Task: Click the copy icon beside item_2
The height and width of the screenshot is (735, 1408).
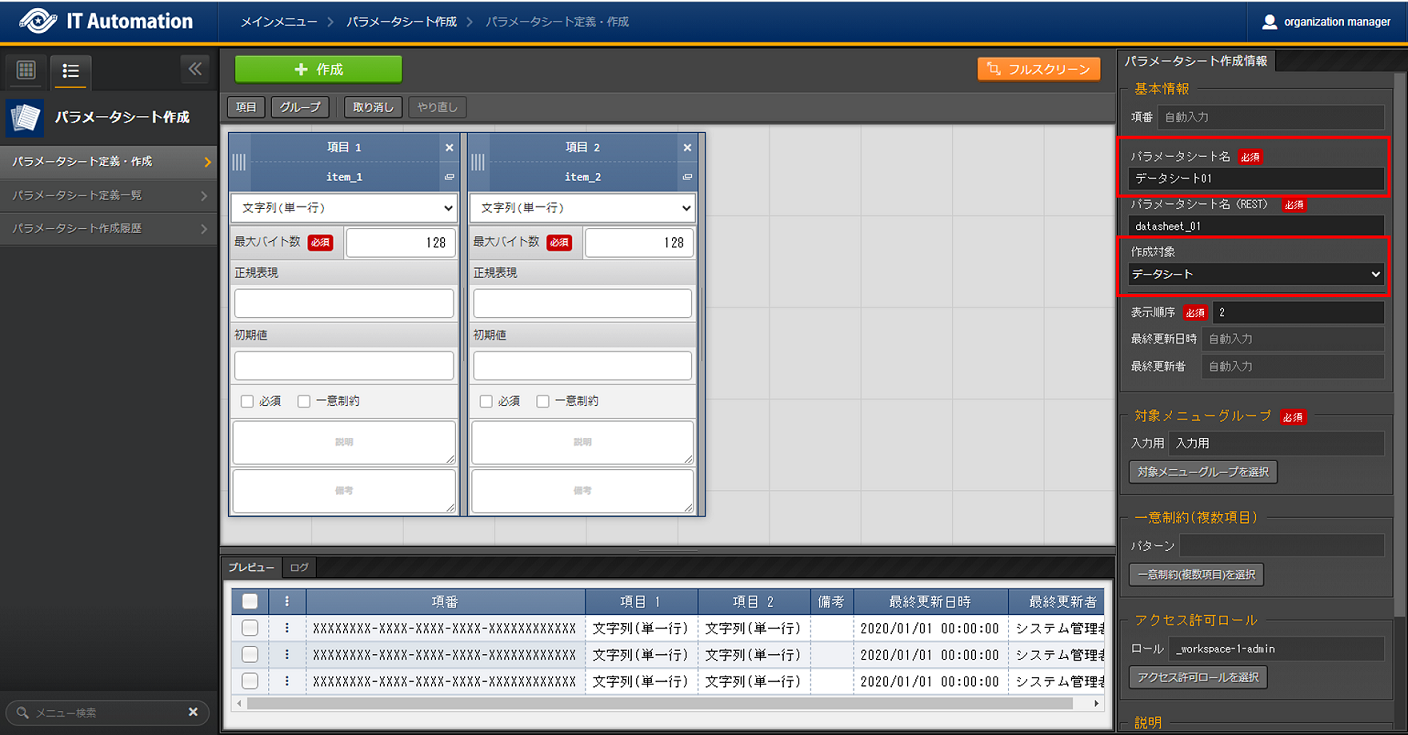Action: 687,177
